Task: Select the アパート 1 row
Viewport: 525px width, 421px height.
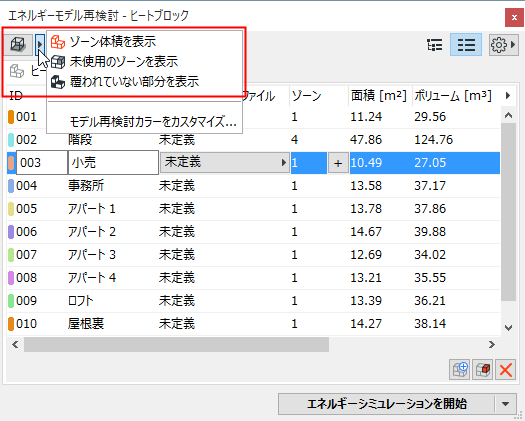Action: (x=253, y=209)
